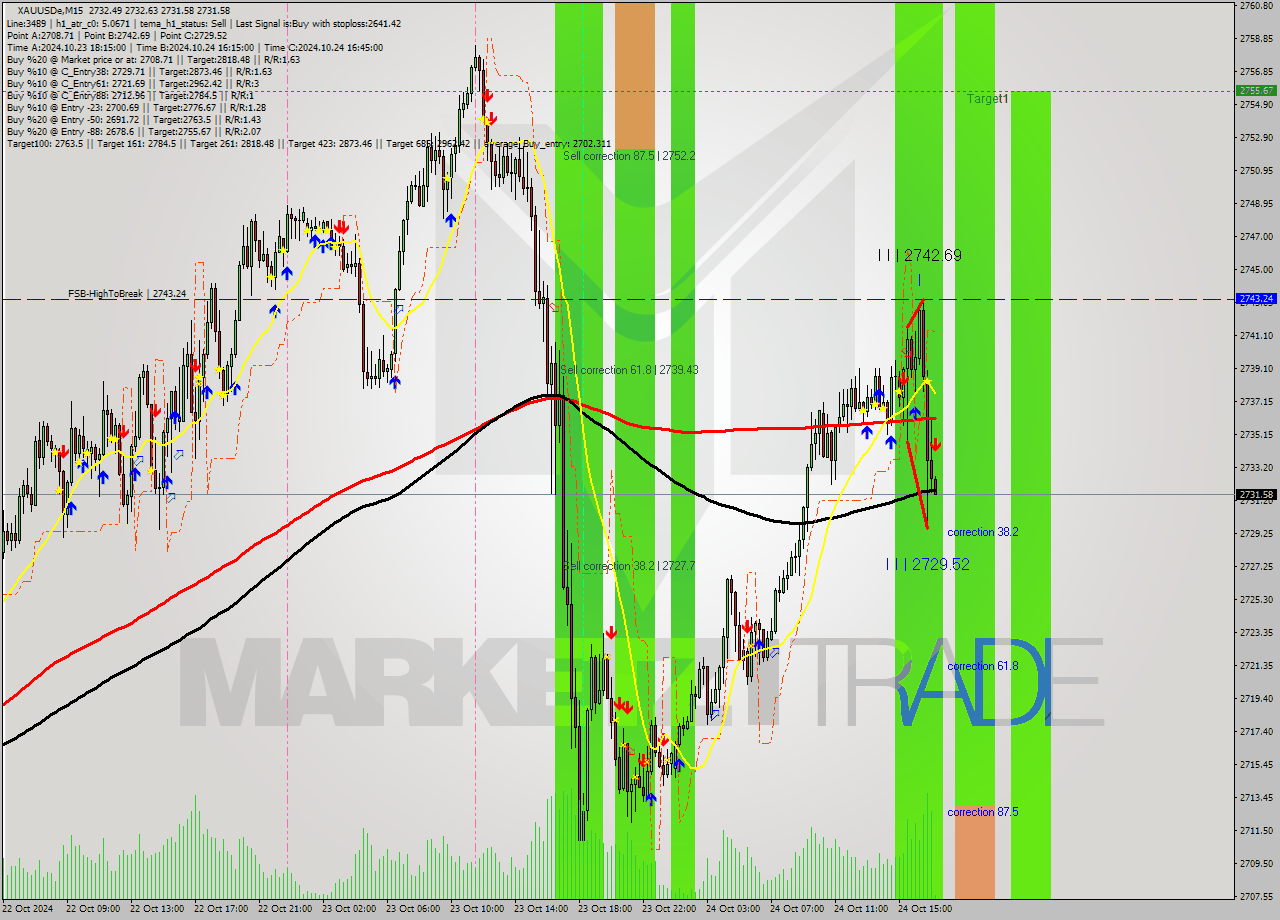Click the FSB-HighToBreak 2743.24 label
The image size is (1280, 920).
coord(127,293)
